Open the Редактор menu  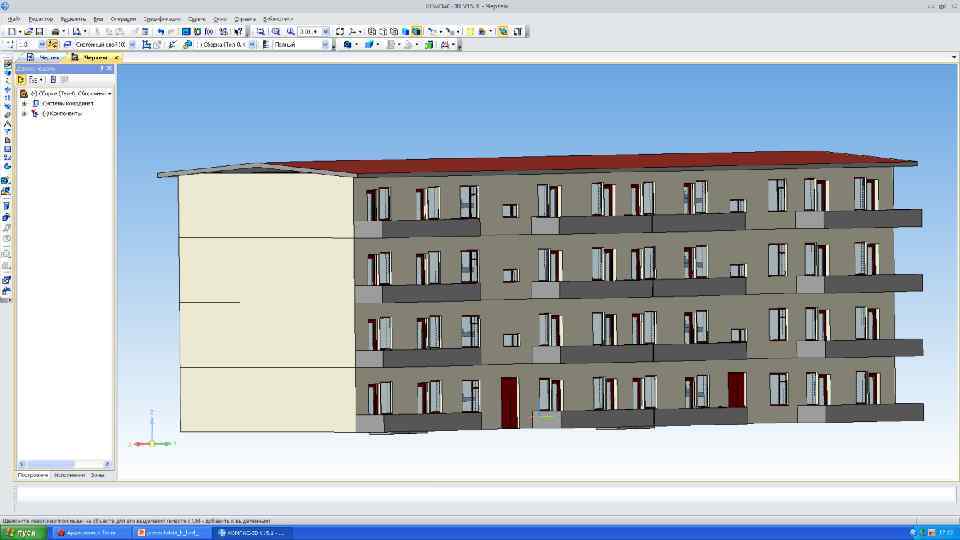pyautogui.click(x=40, y=19)
